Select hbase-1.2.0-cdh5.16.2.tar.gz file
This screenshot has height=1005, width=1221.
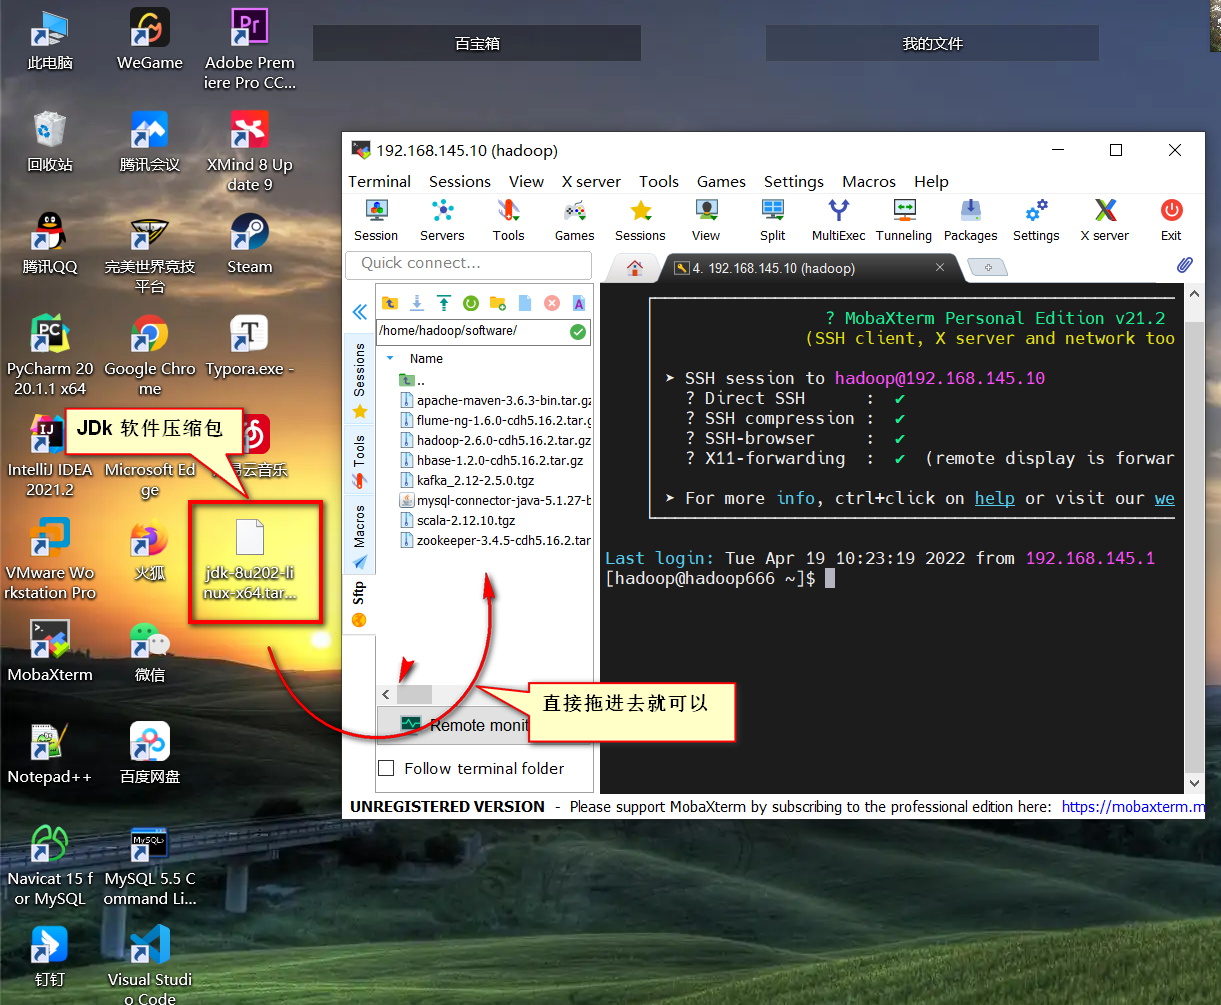(491, 460)
